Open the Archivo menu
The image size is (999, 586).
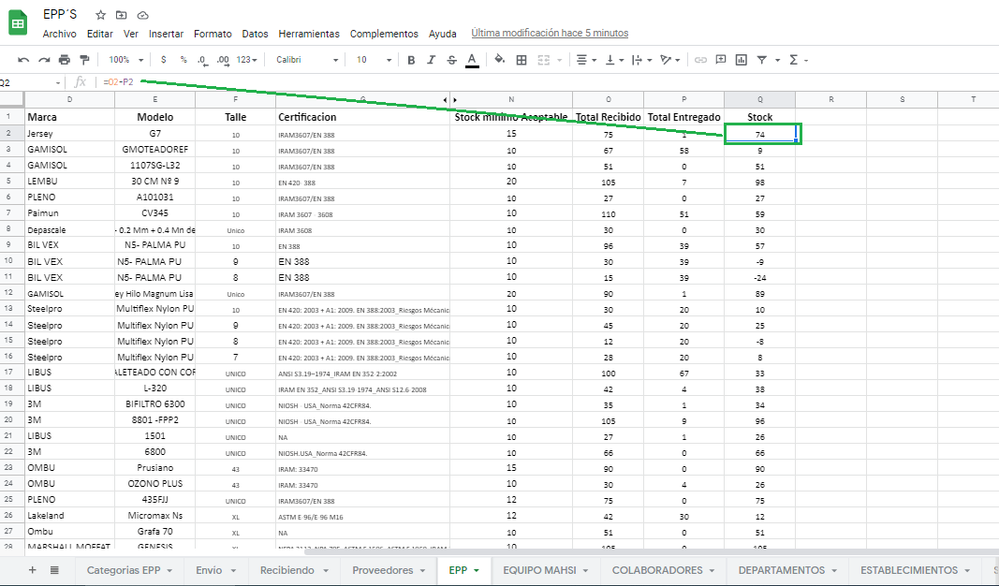click(59, 34)
